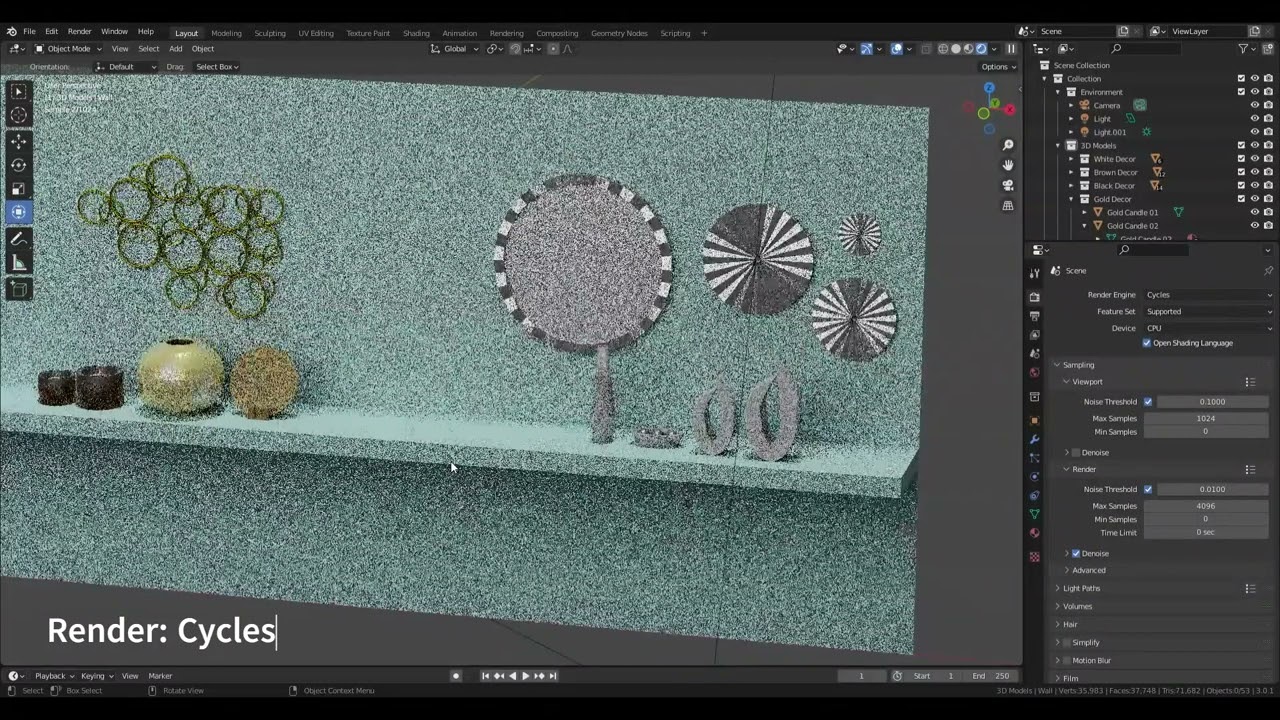Toggle camera view icon in viewport

click(x=1008, y=185)
